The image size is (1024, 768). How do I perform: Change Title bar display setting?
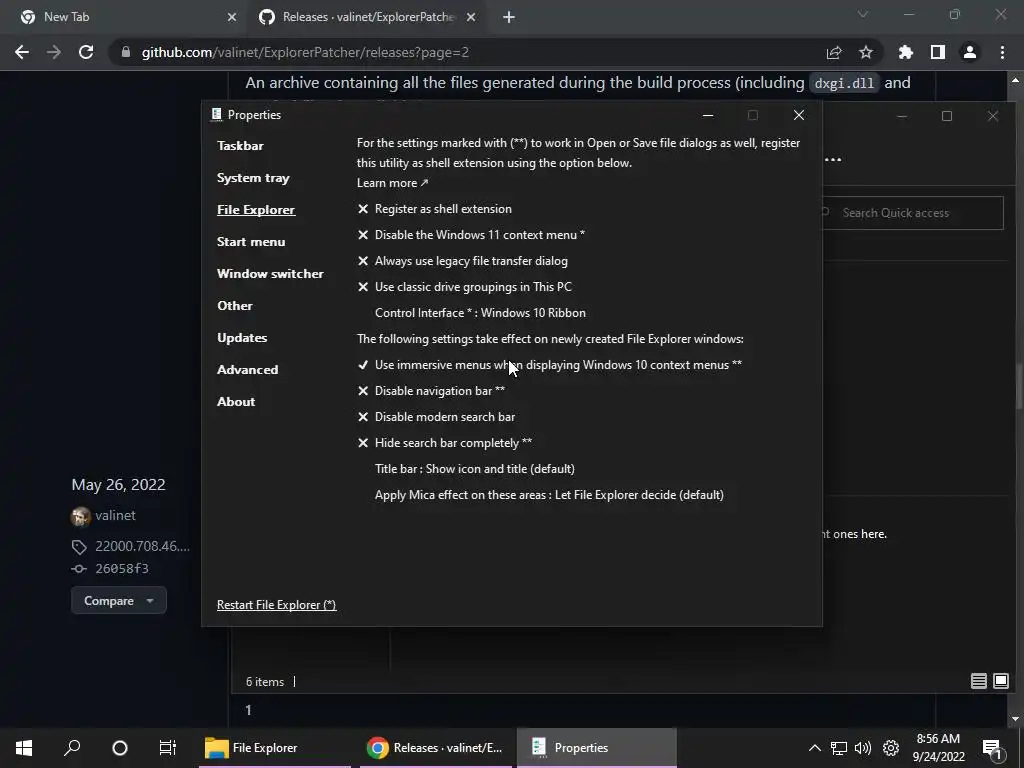(x=475, y=469)
